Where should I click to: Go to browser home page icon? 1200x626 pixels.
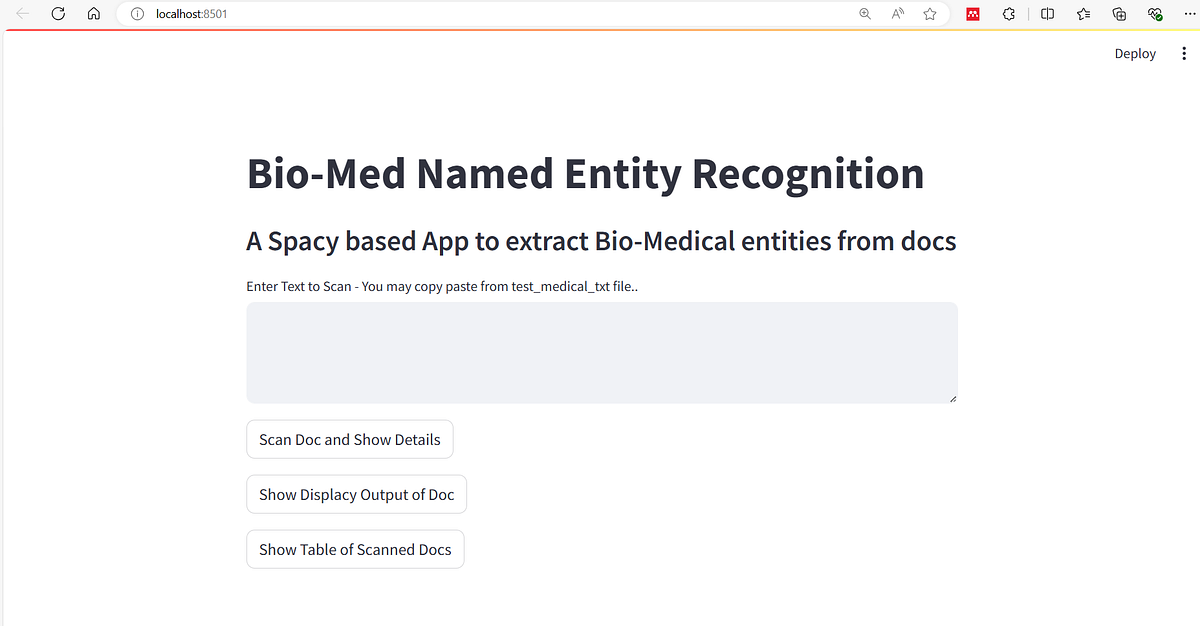click(94, 14)
